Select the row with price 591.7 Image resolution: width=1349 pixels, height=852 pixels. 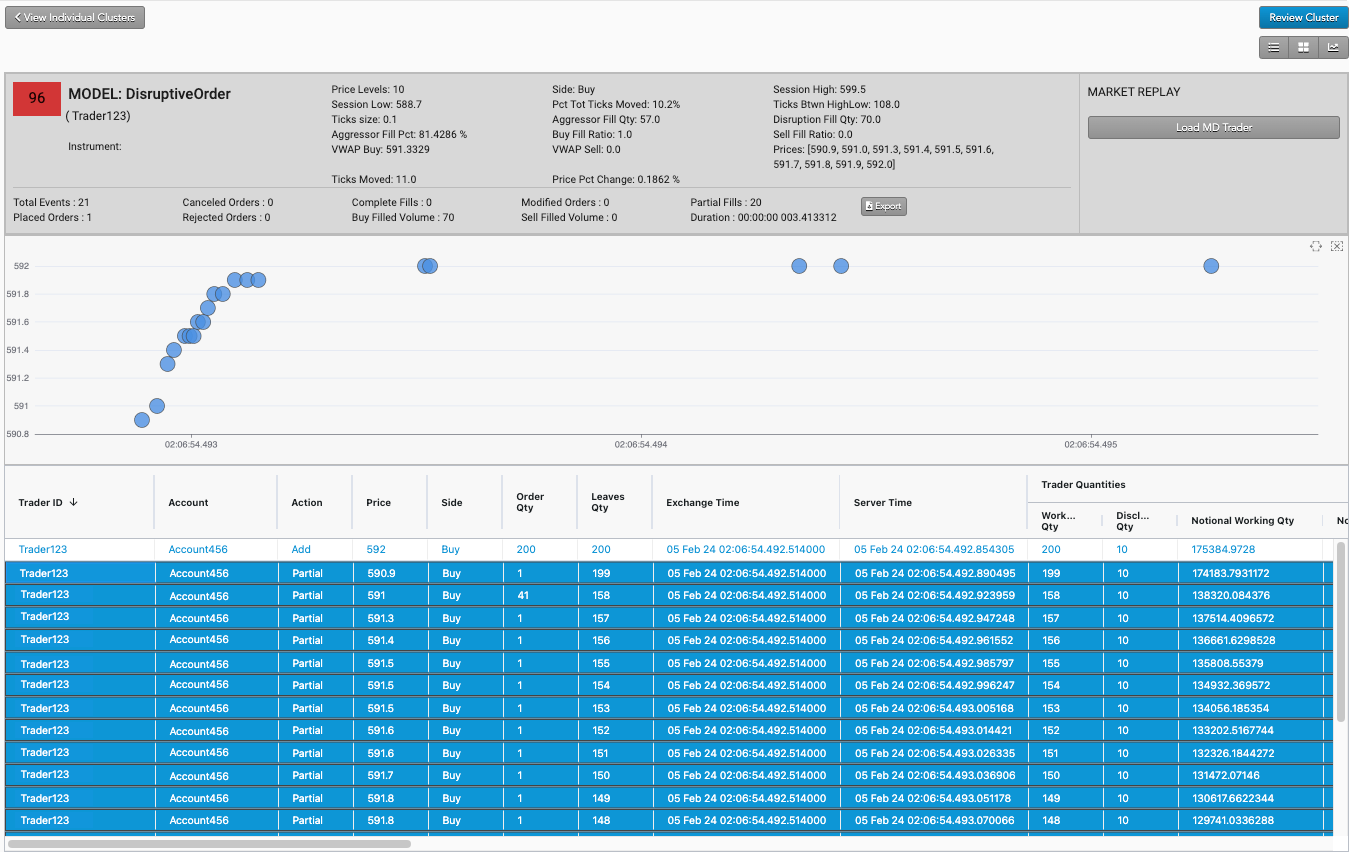pos(670,775)
